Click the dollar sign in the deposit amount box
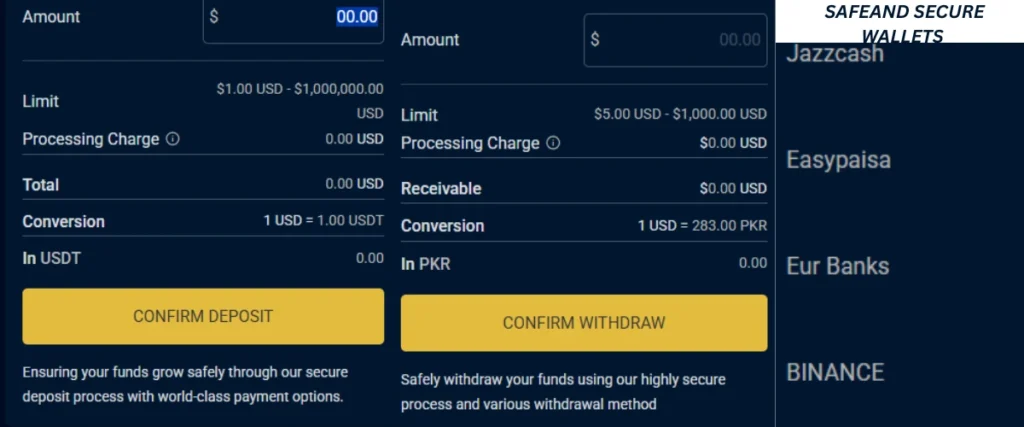1024x427 pixels. coord(214,16)
